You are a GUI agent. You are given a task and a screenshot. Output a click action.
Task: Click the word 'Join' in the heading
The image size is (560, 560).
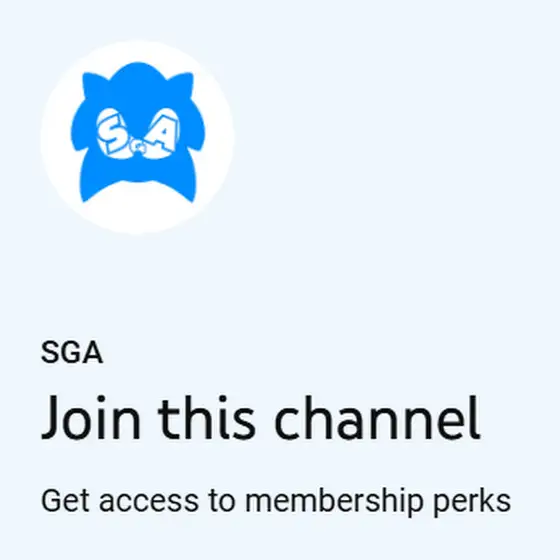91,418
